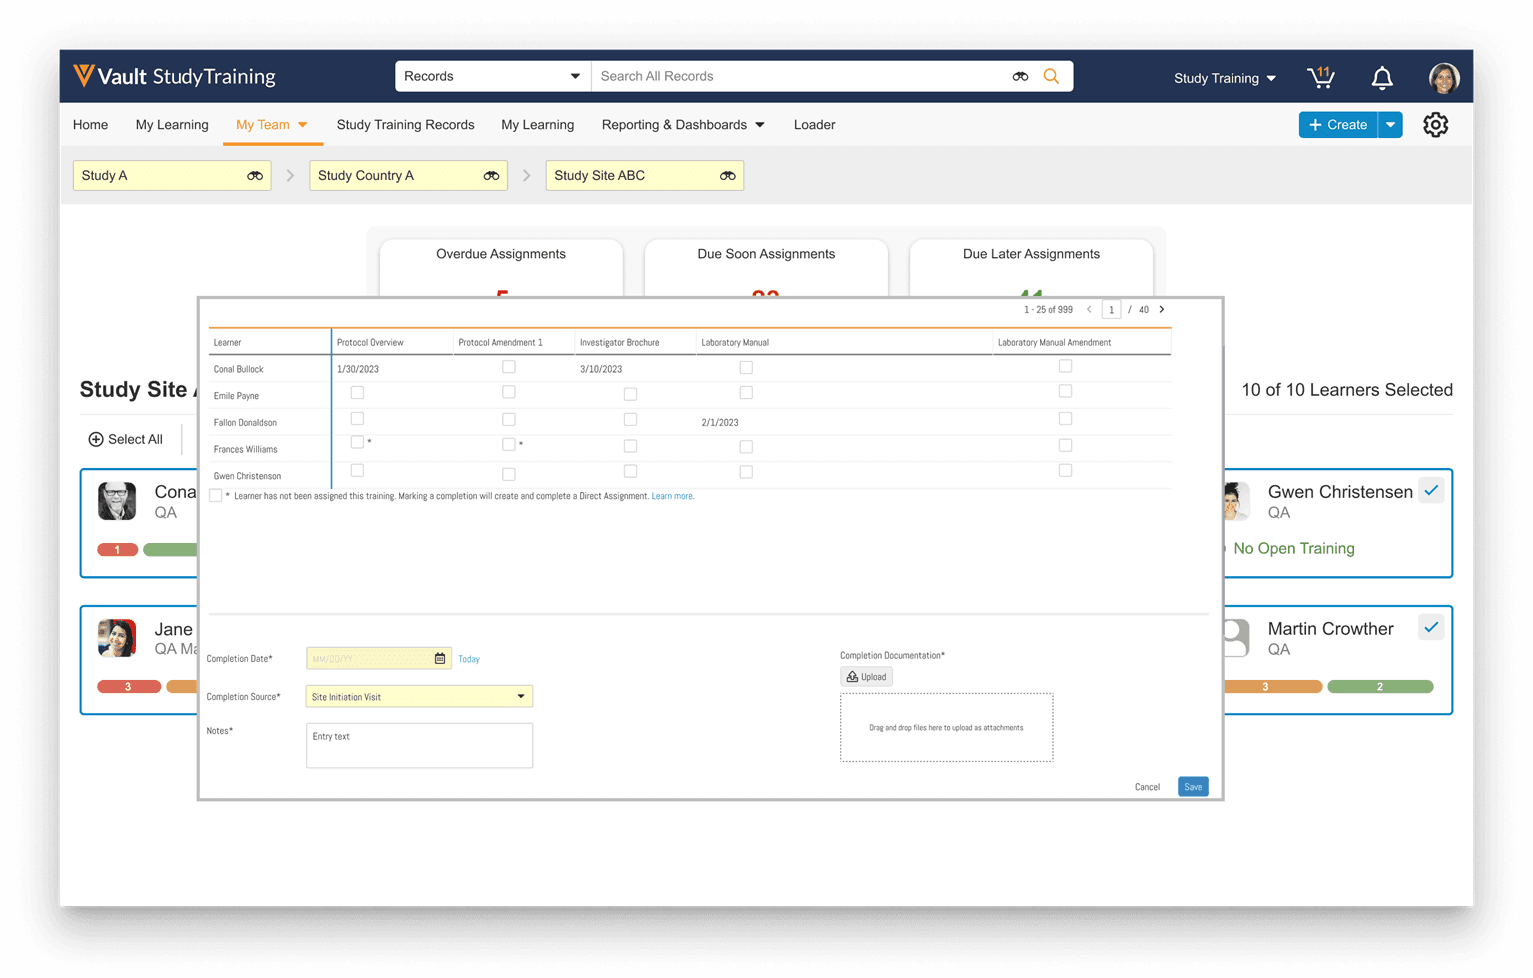1533x978 pixels.
Task: Check Protocol Amendment 1 for Conal Bullock
Action: pos(509,367)
